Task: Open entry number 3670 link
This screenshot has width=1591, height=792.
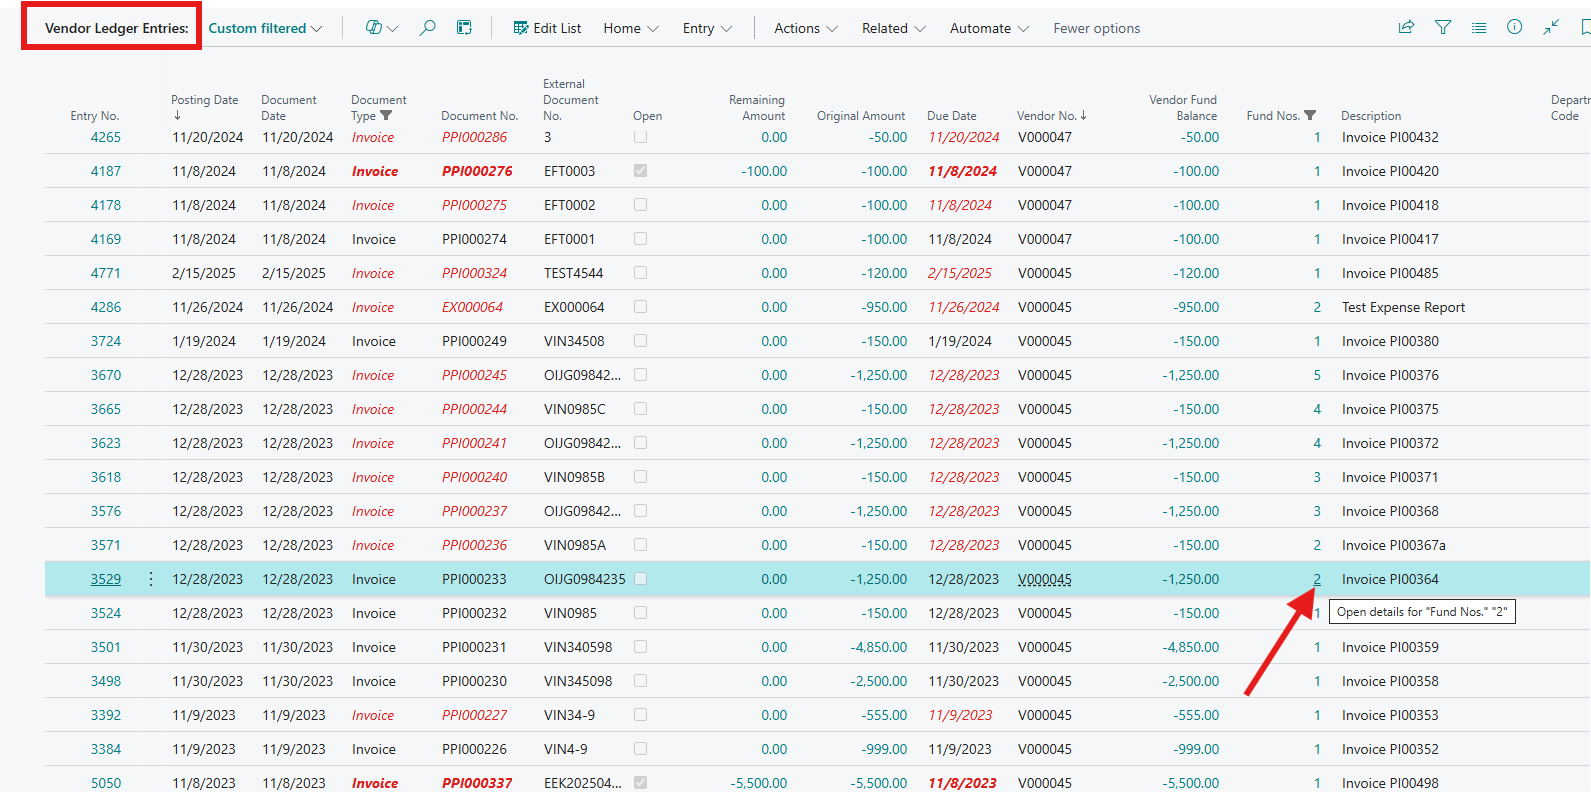Action: coord(106,375)
